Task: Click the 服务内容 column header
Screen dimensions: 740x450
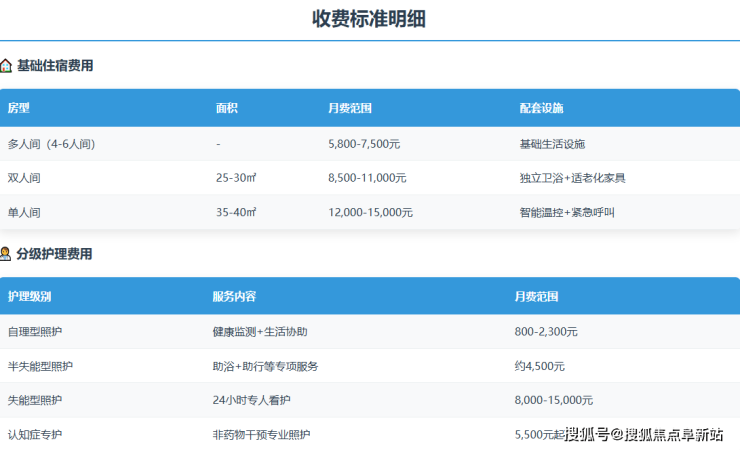Action: tap(234, 297)
